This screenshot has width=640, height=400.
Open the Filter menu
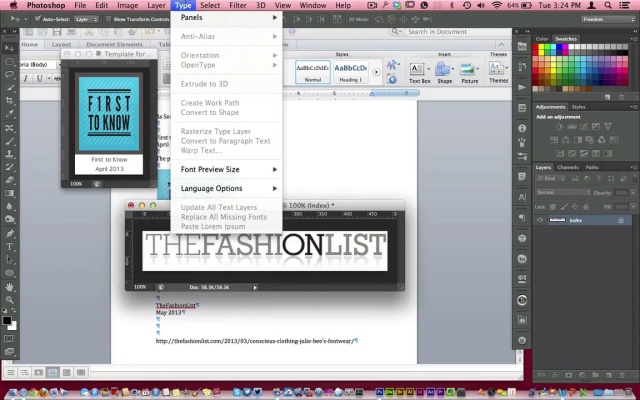[238, 5]
